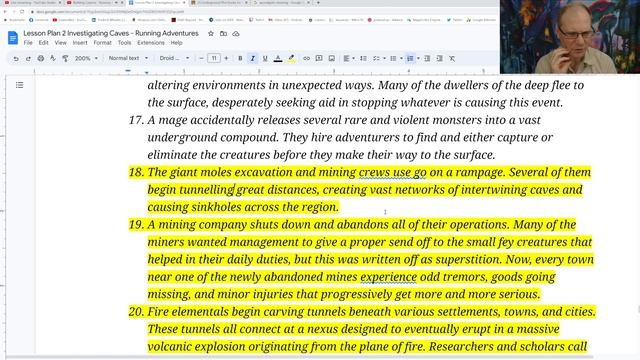The height and width of the screenshot is (360, 640).
Task: Open the text color picker
Action: (278, 59)
